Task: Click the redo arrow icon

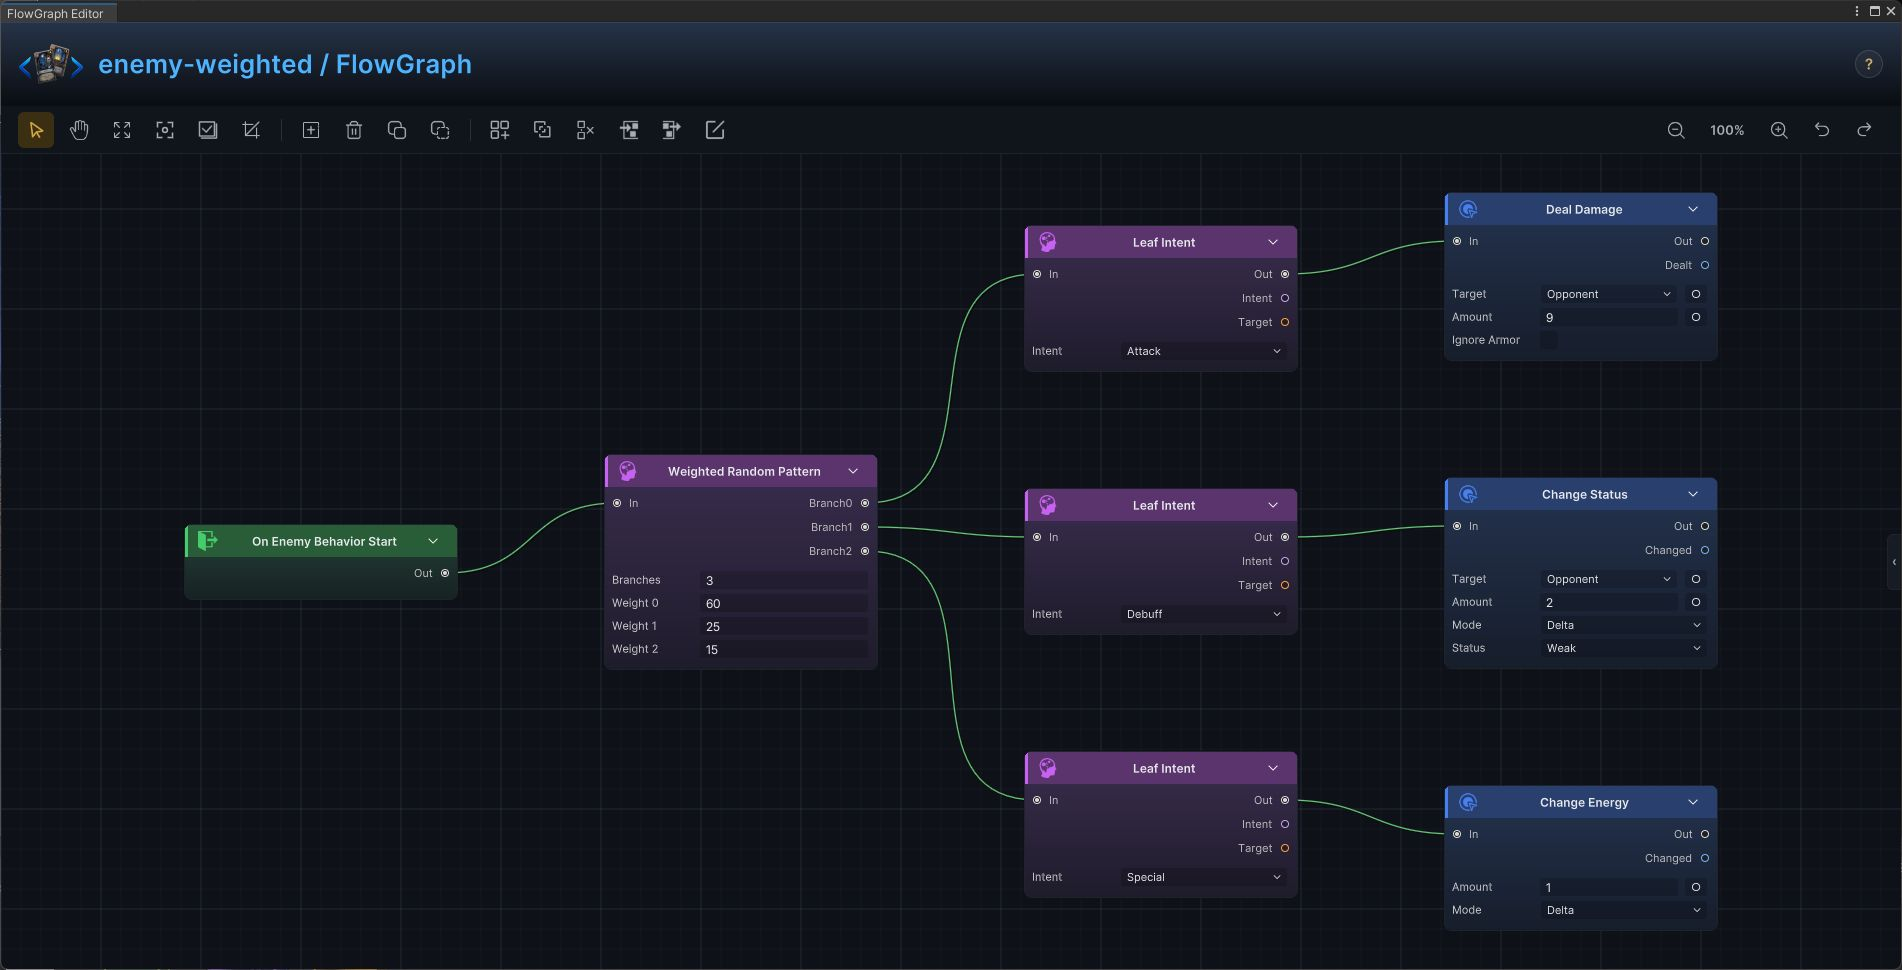Action: (x=1864, y=130)
